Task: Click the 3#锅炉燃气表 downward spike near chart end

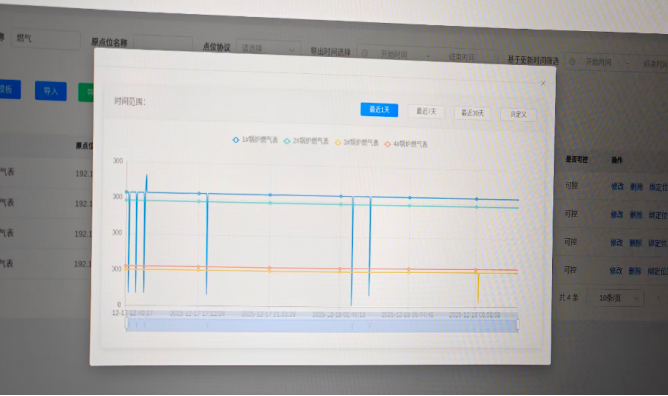Action: [x=478, y=288]
